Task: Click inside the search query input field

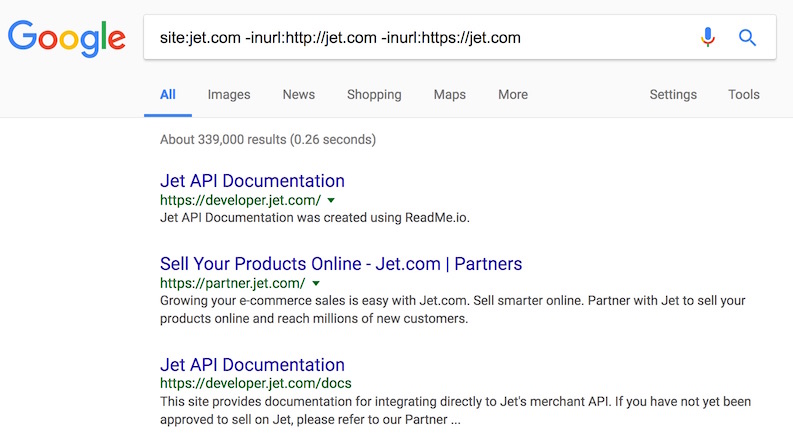Action: (x=420, y=37)
